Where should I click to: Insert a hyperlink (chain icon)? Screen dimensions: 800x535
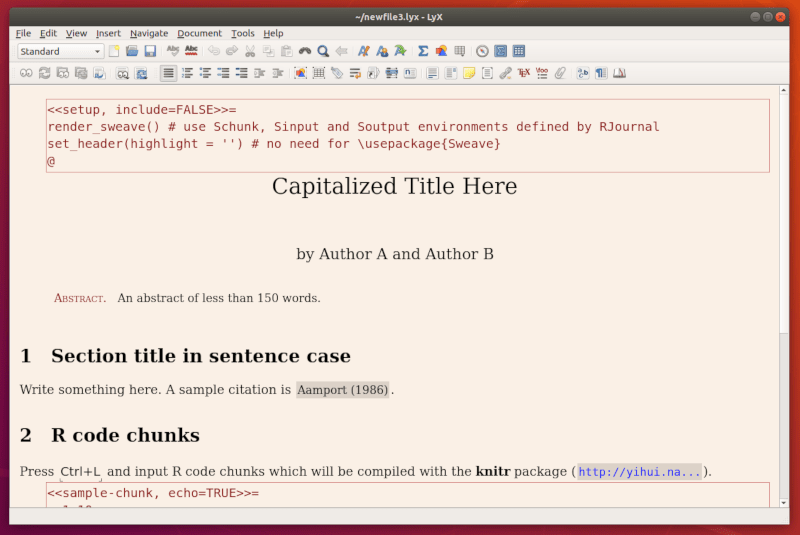505,73
